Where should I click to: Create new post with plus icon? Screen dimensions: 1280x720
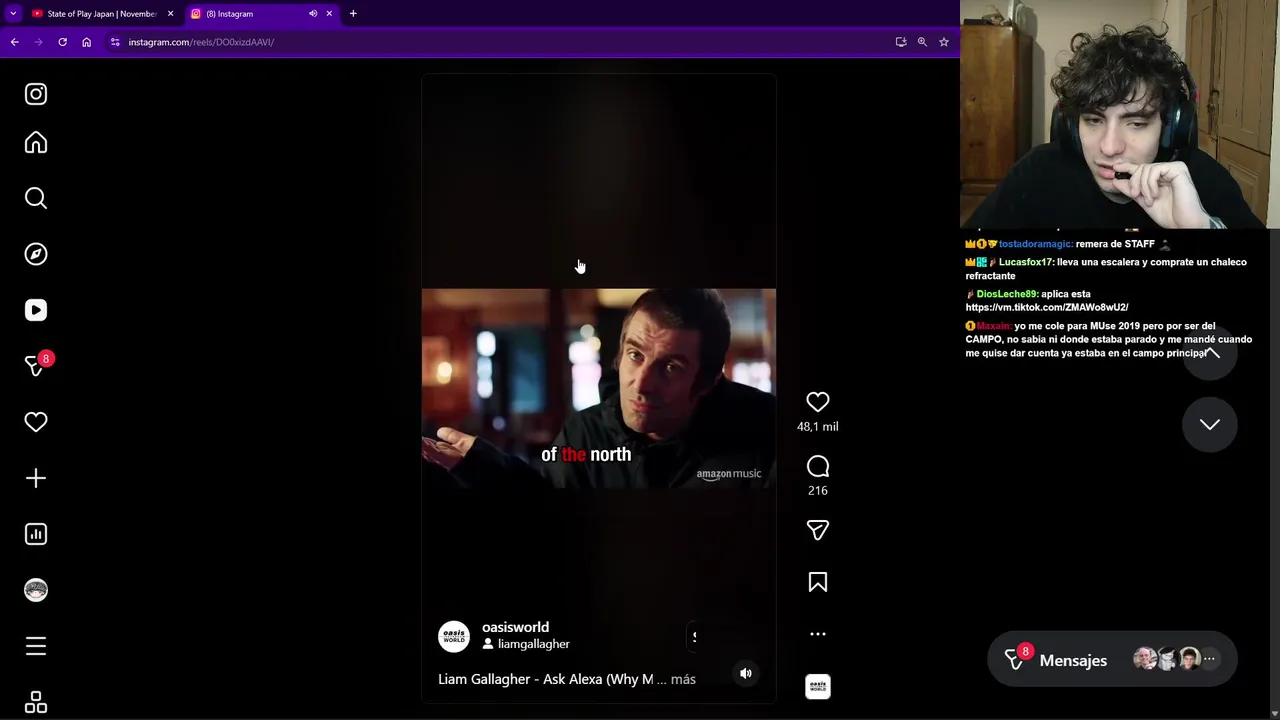pyautogui.click(x=36, y=478)
